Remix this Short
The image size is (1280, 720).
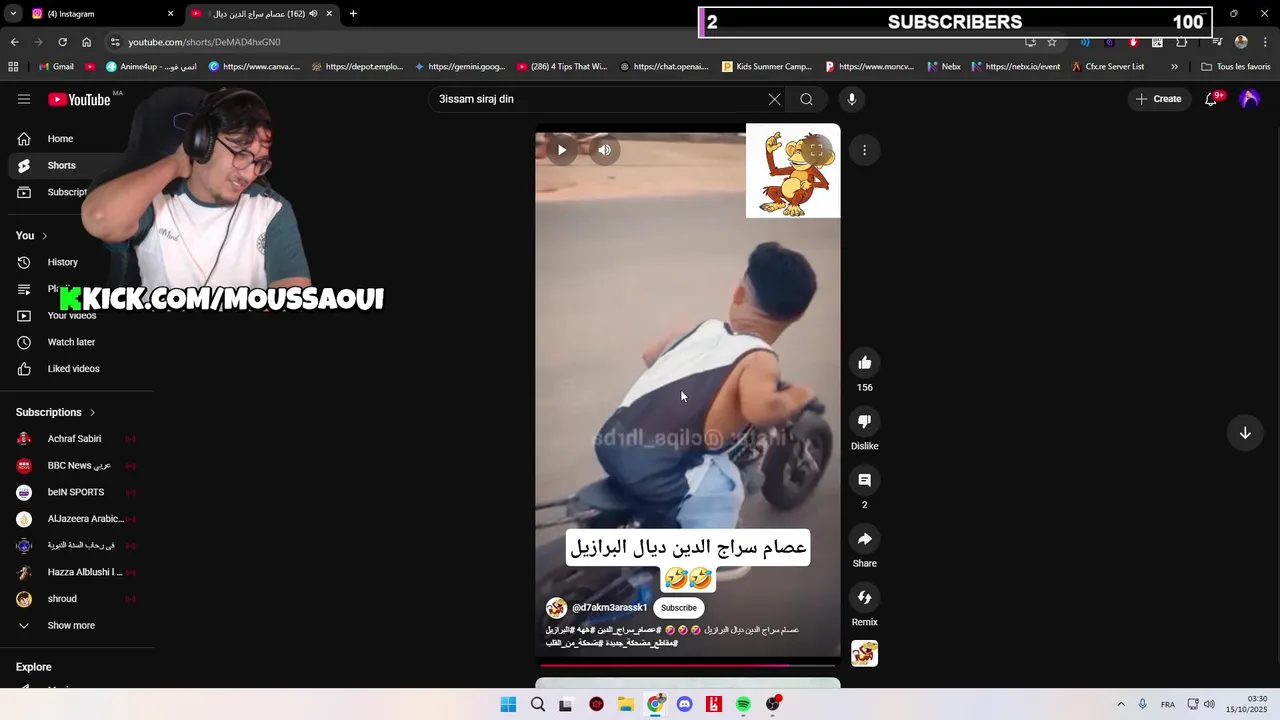[865, 598]
